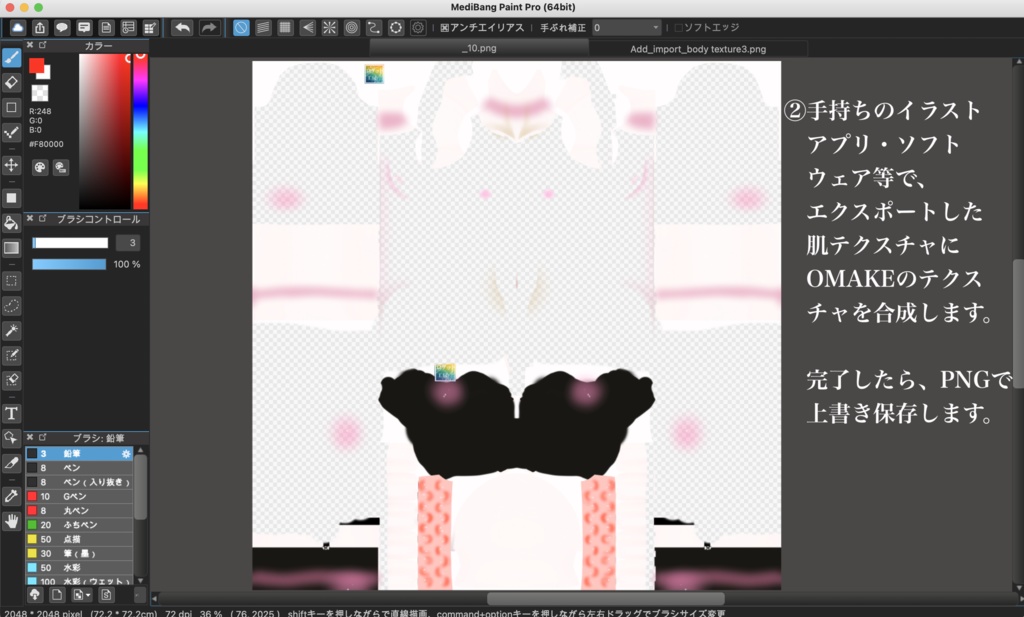Open the 手ぶれ補正 value dropdown
The image size is (1024, 617).
click(627, 27)
